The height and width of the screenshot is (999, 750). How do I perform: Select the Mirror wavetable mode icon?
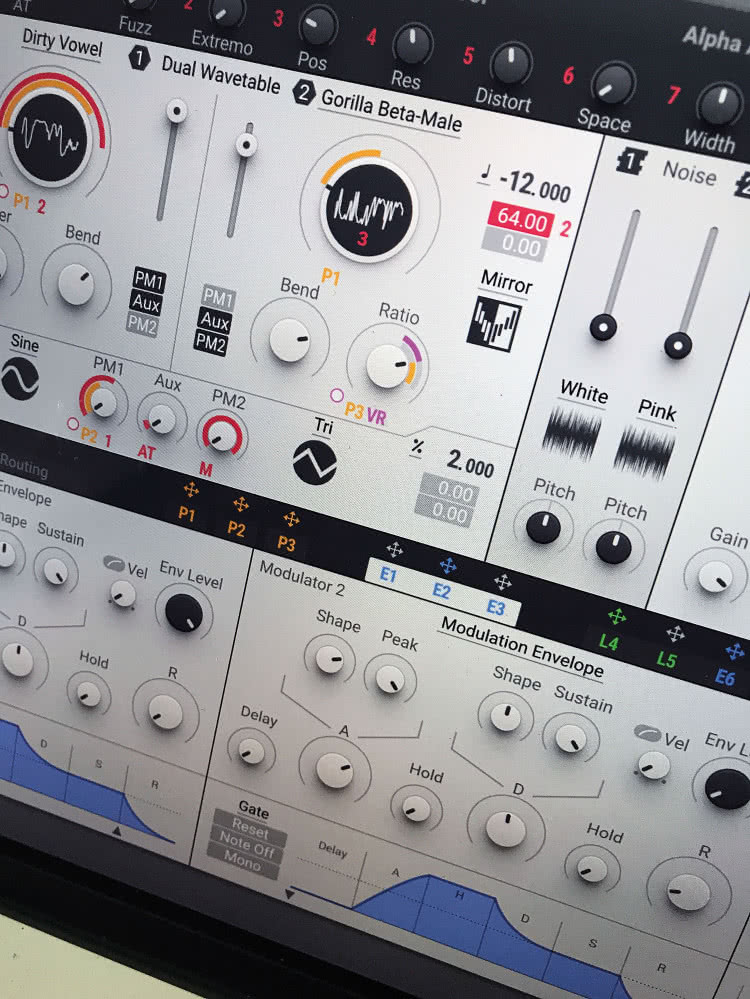(495, 323)
